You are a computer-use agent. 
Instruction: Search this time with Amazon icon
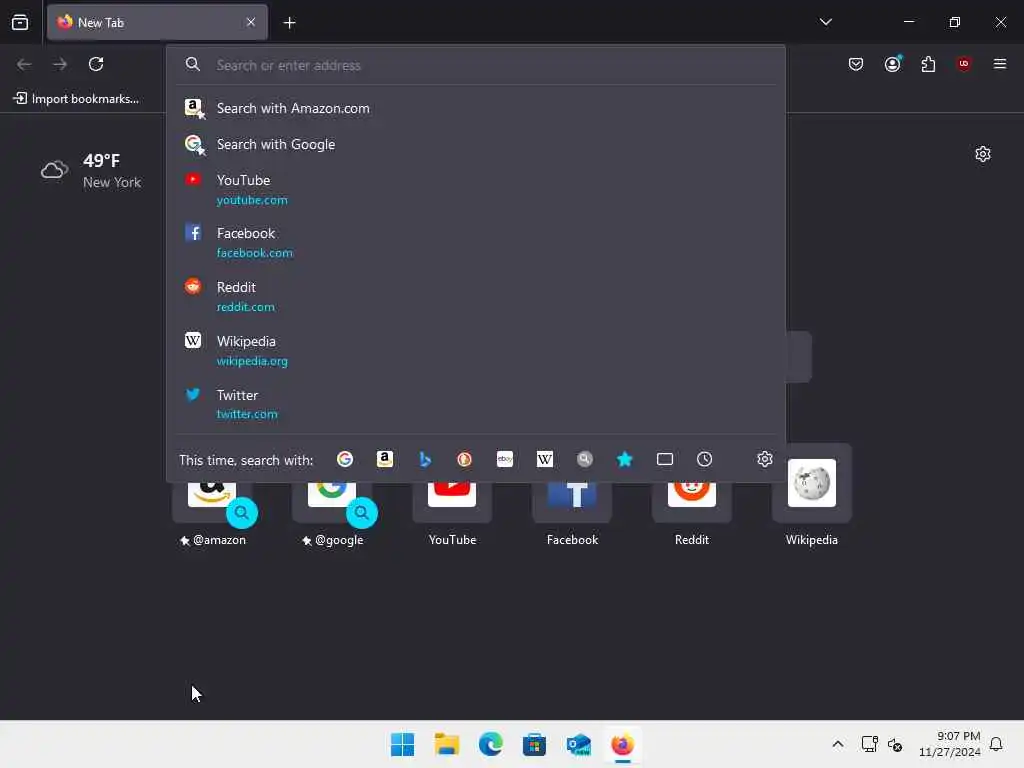point(385,459)
